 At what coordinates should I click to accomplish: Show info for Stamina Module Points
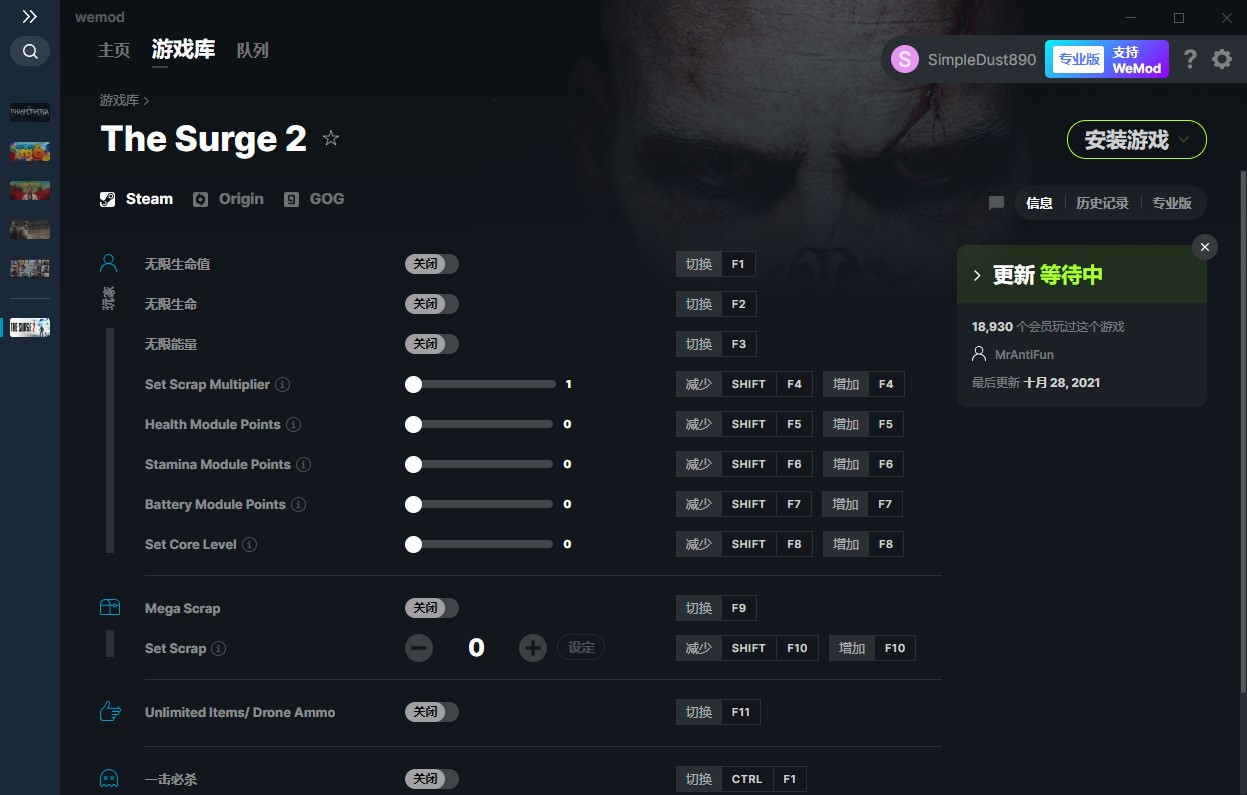pos(303,464)
